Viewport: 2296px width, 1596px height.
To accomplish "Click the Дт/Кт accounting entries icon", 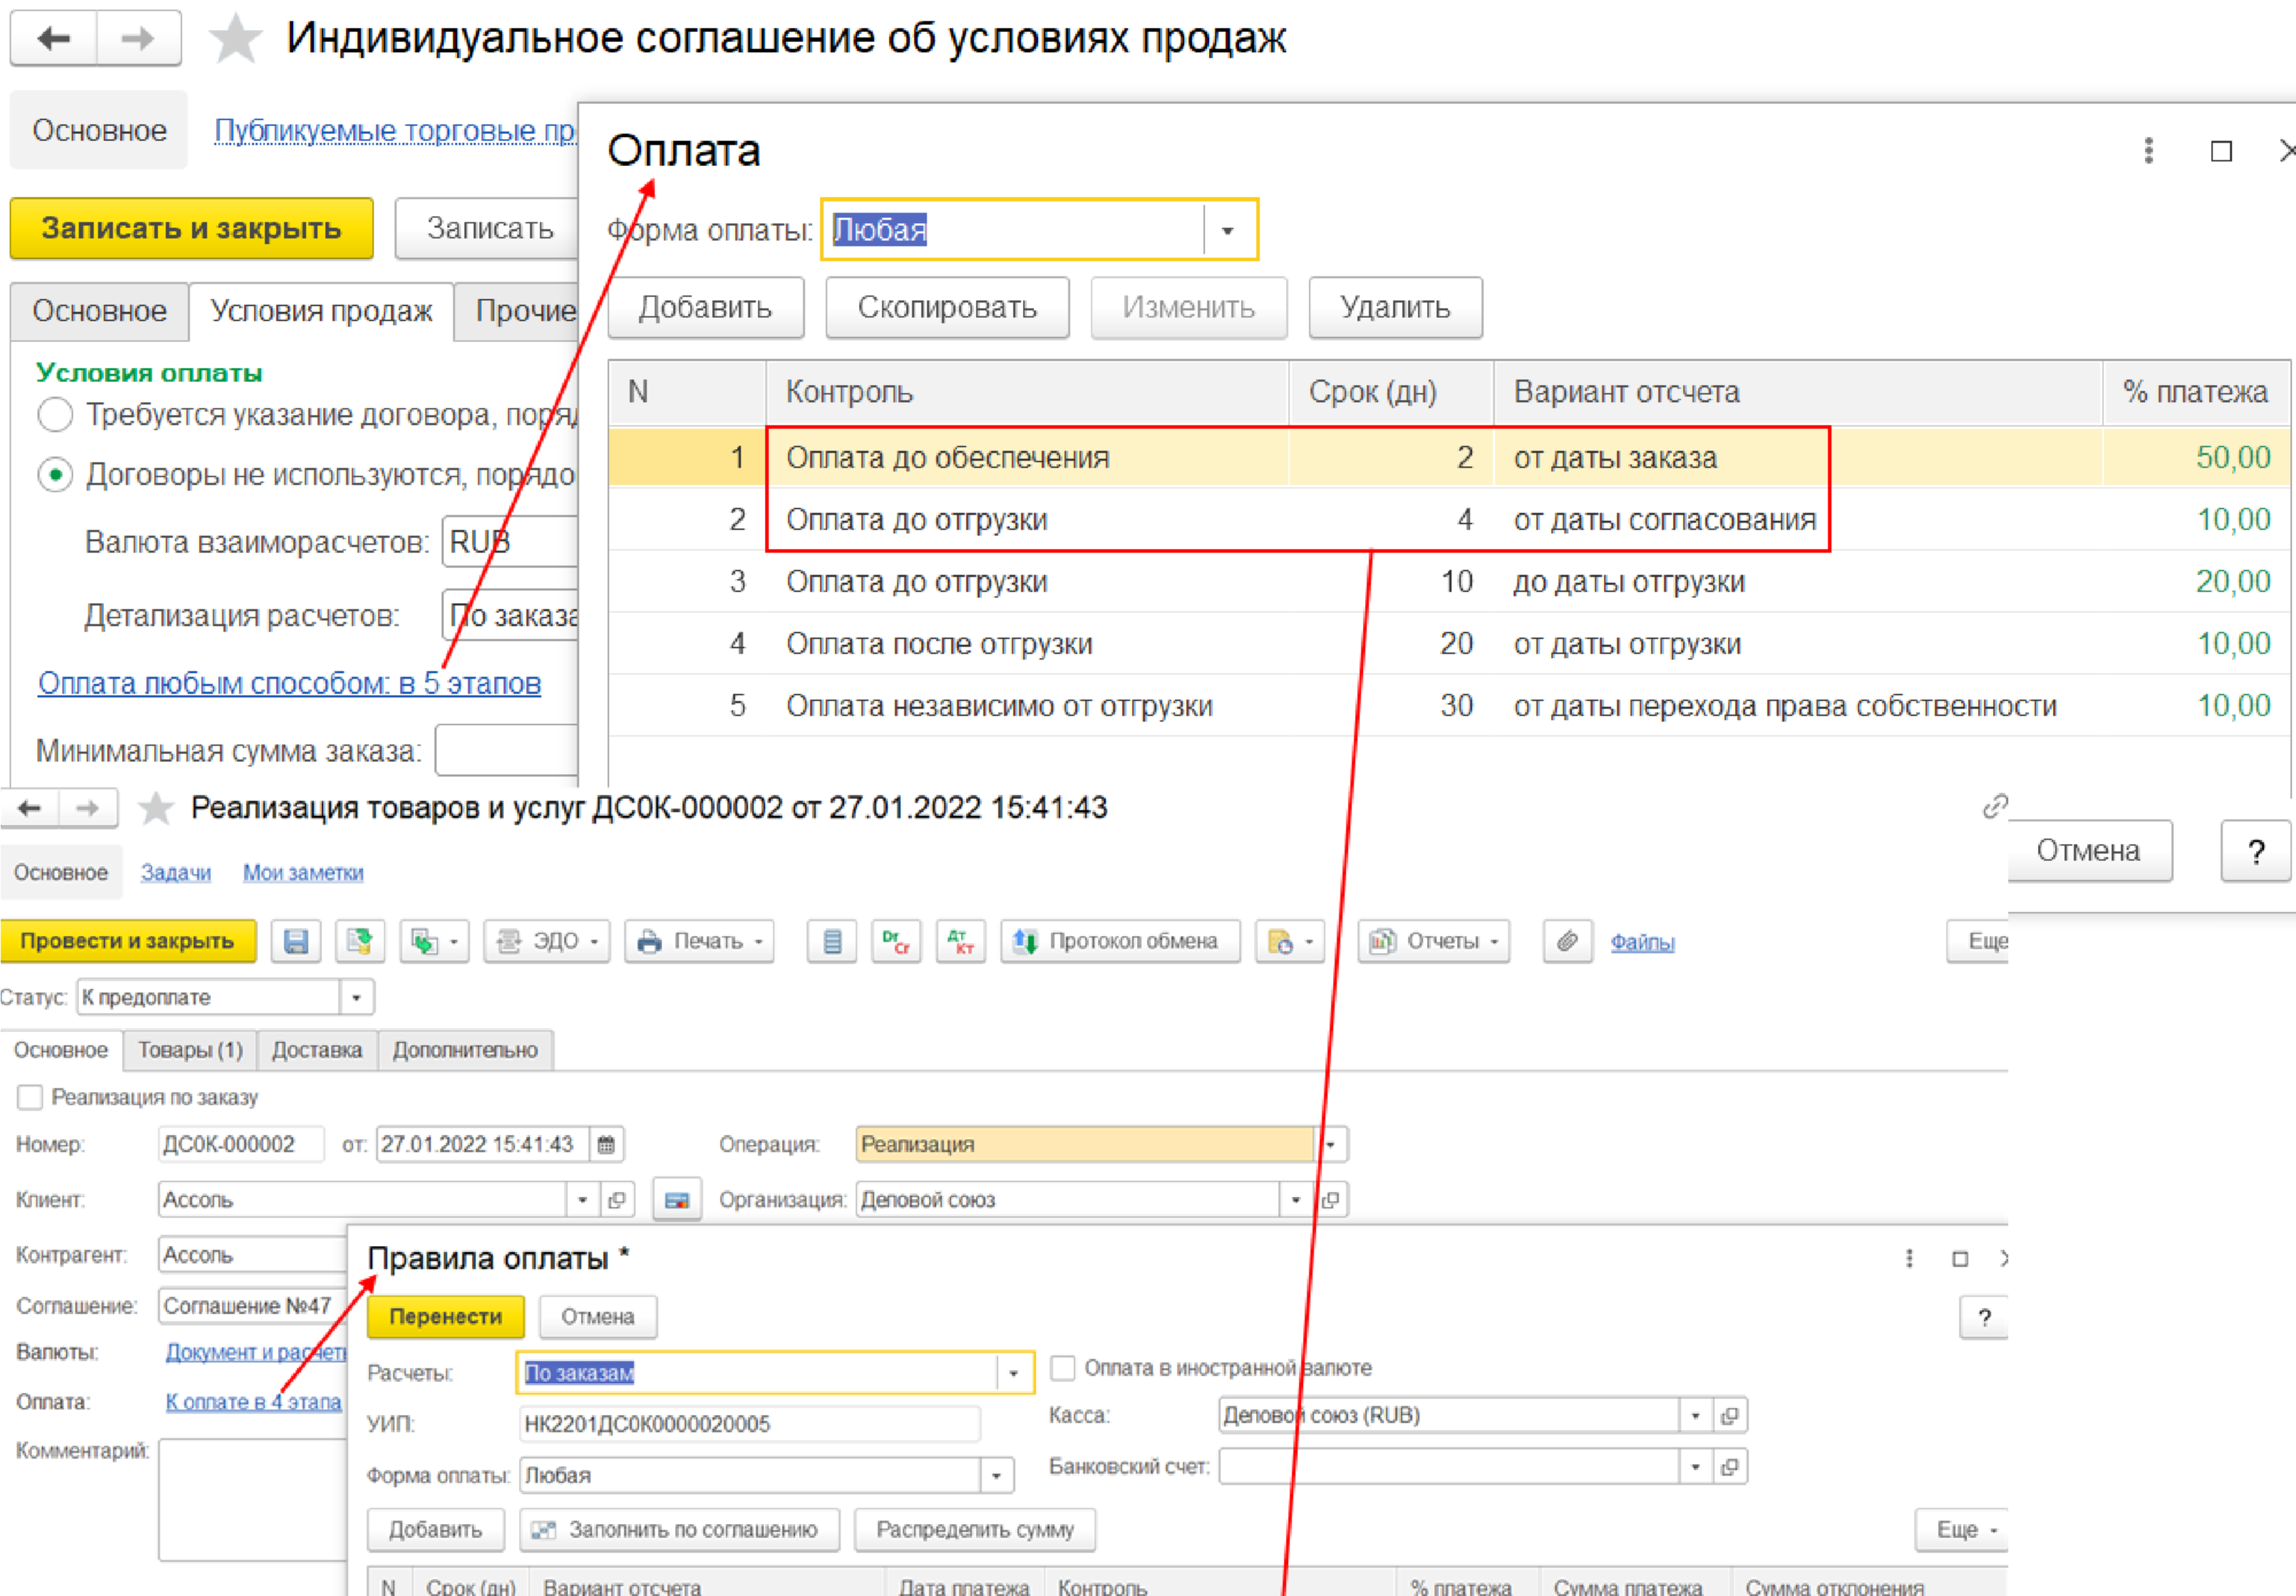I will (x=960, y=941).
